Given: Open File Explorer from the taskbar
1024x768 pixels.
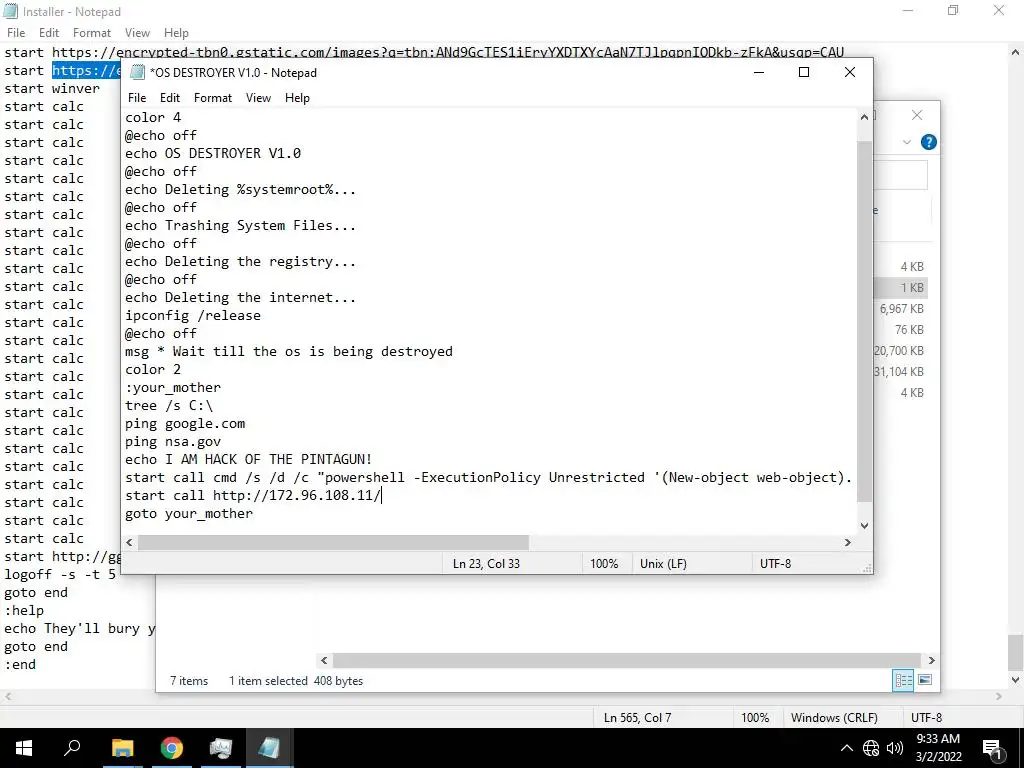Looking at the screenshot, I should (122, 748).
